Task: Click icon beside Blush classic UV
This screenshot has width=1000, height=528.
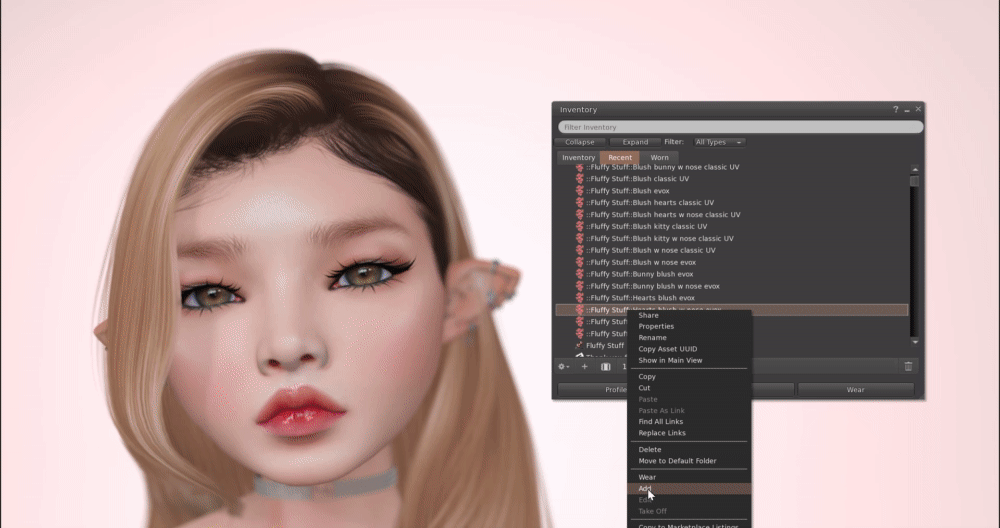Action: 580,179
